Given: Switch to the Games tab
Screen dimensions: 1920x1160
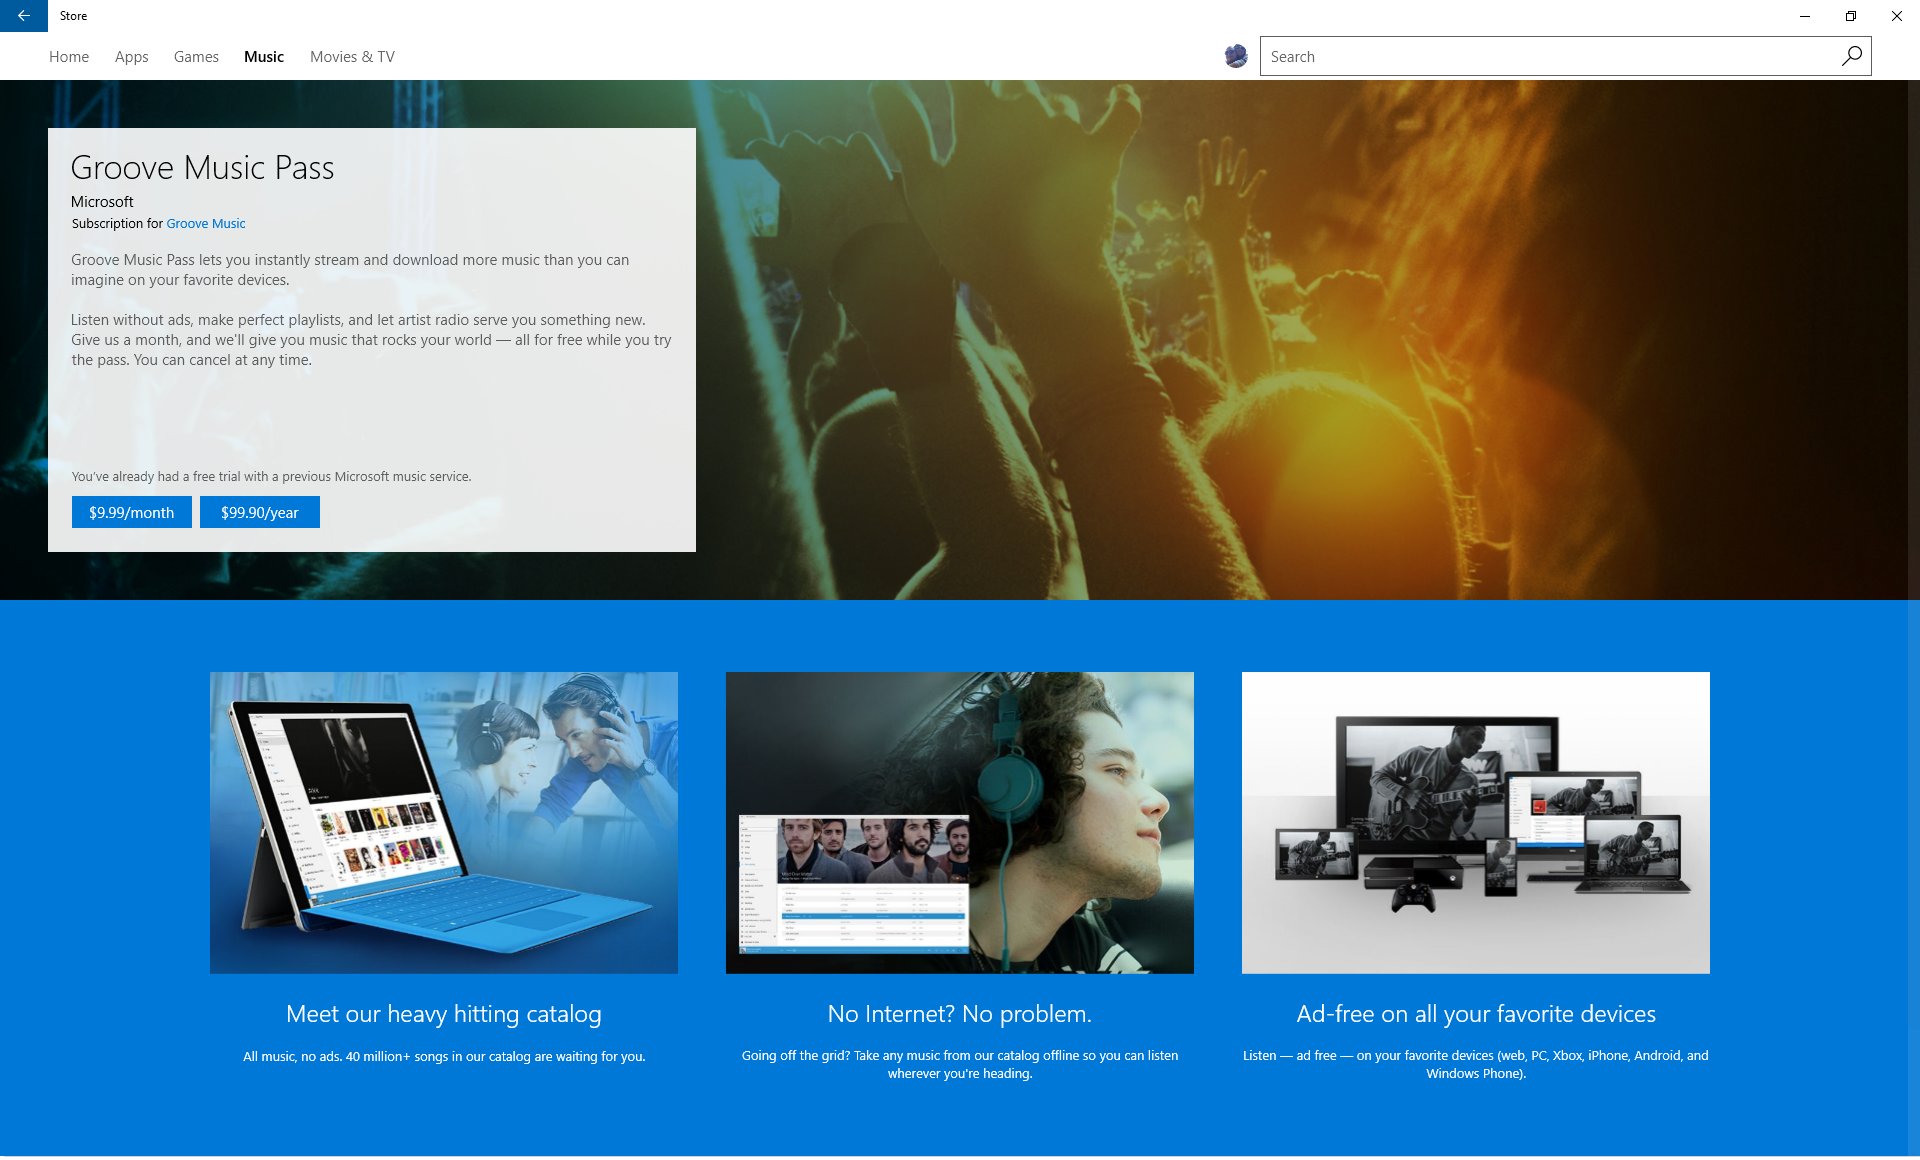Looking at the screenshot, I should click(x=196, y=57).
